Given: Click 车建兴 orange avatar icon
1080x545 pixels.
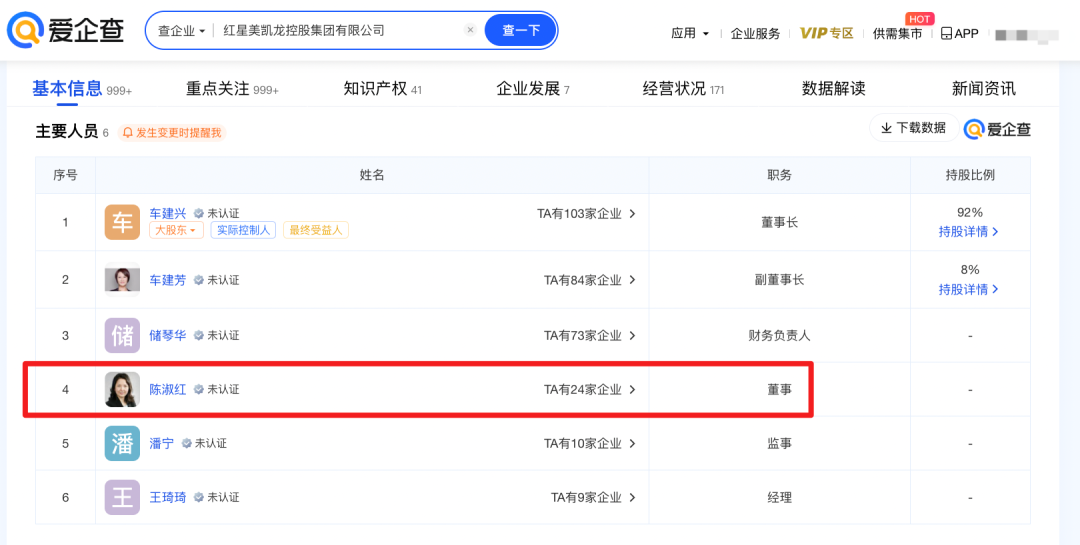Looking at the screenshot, I should [122, 222].
